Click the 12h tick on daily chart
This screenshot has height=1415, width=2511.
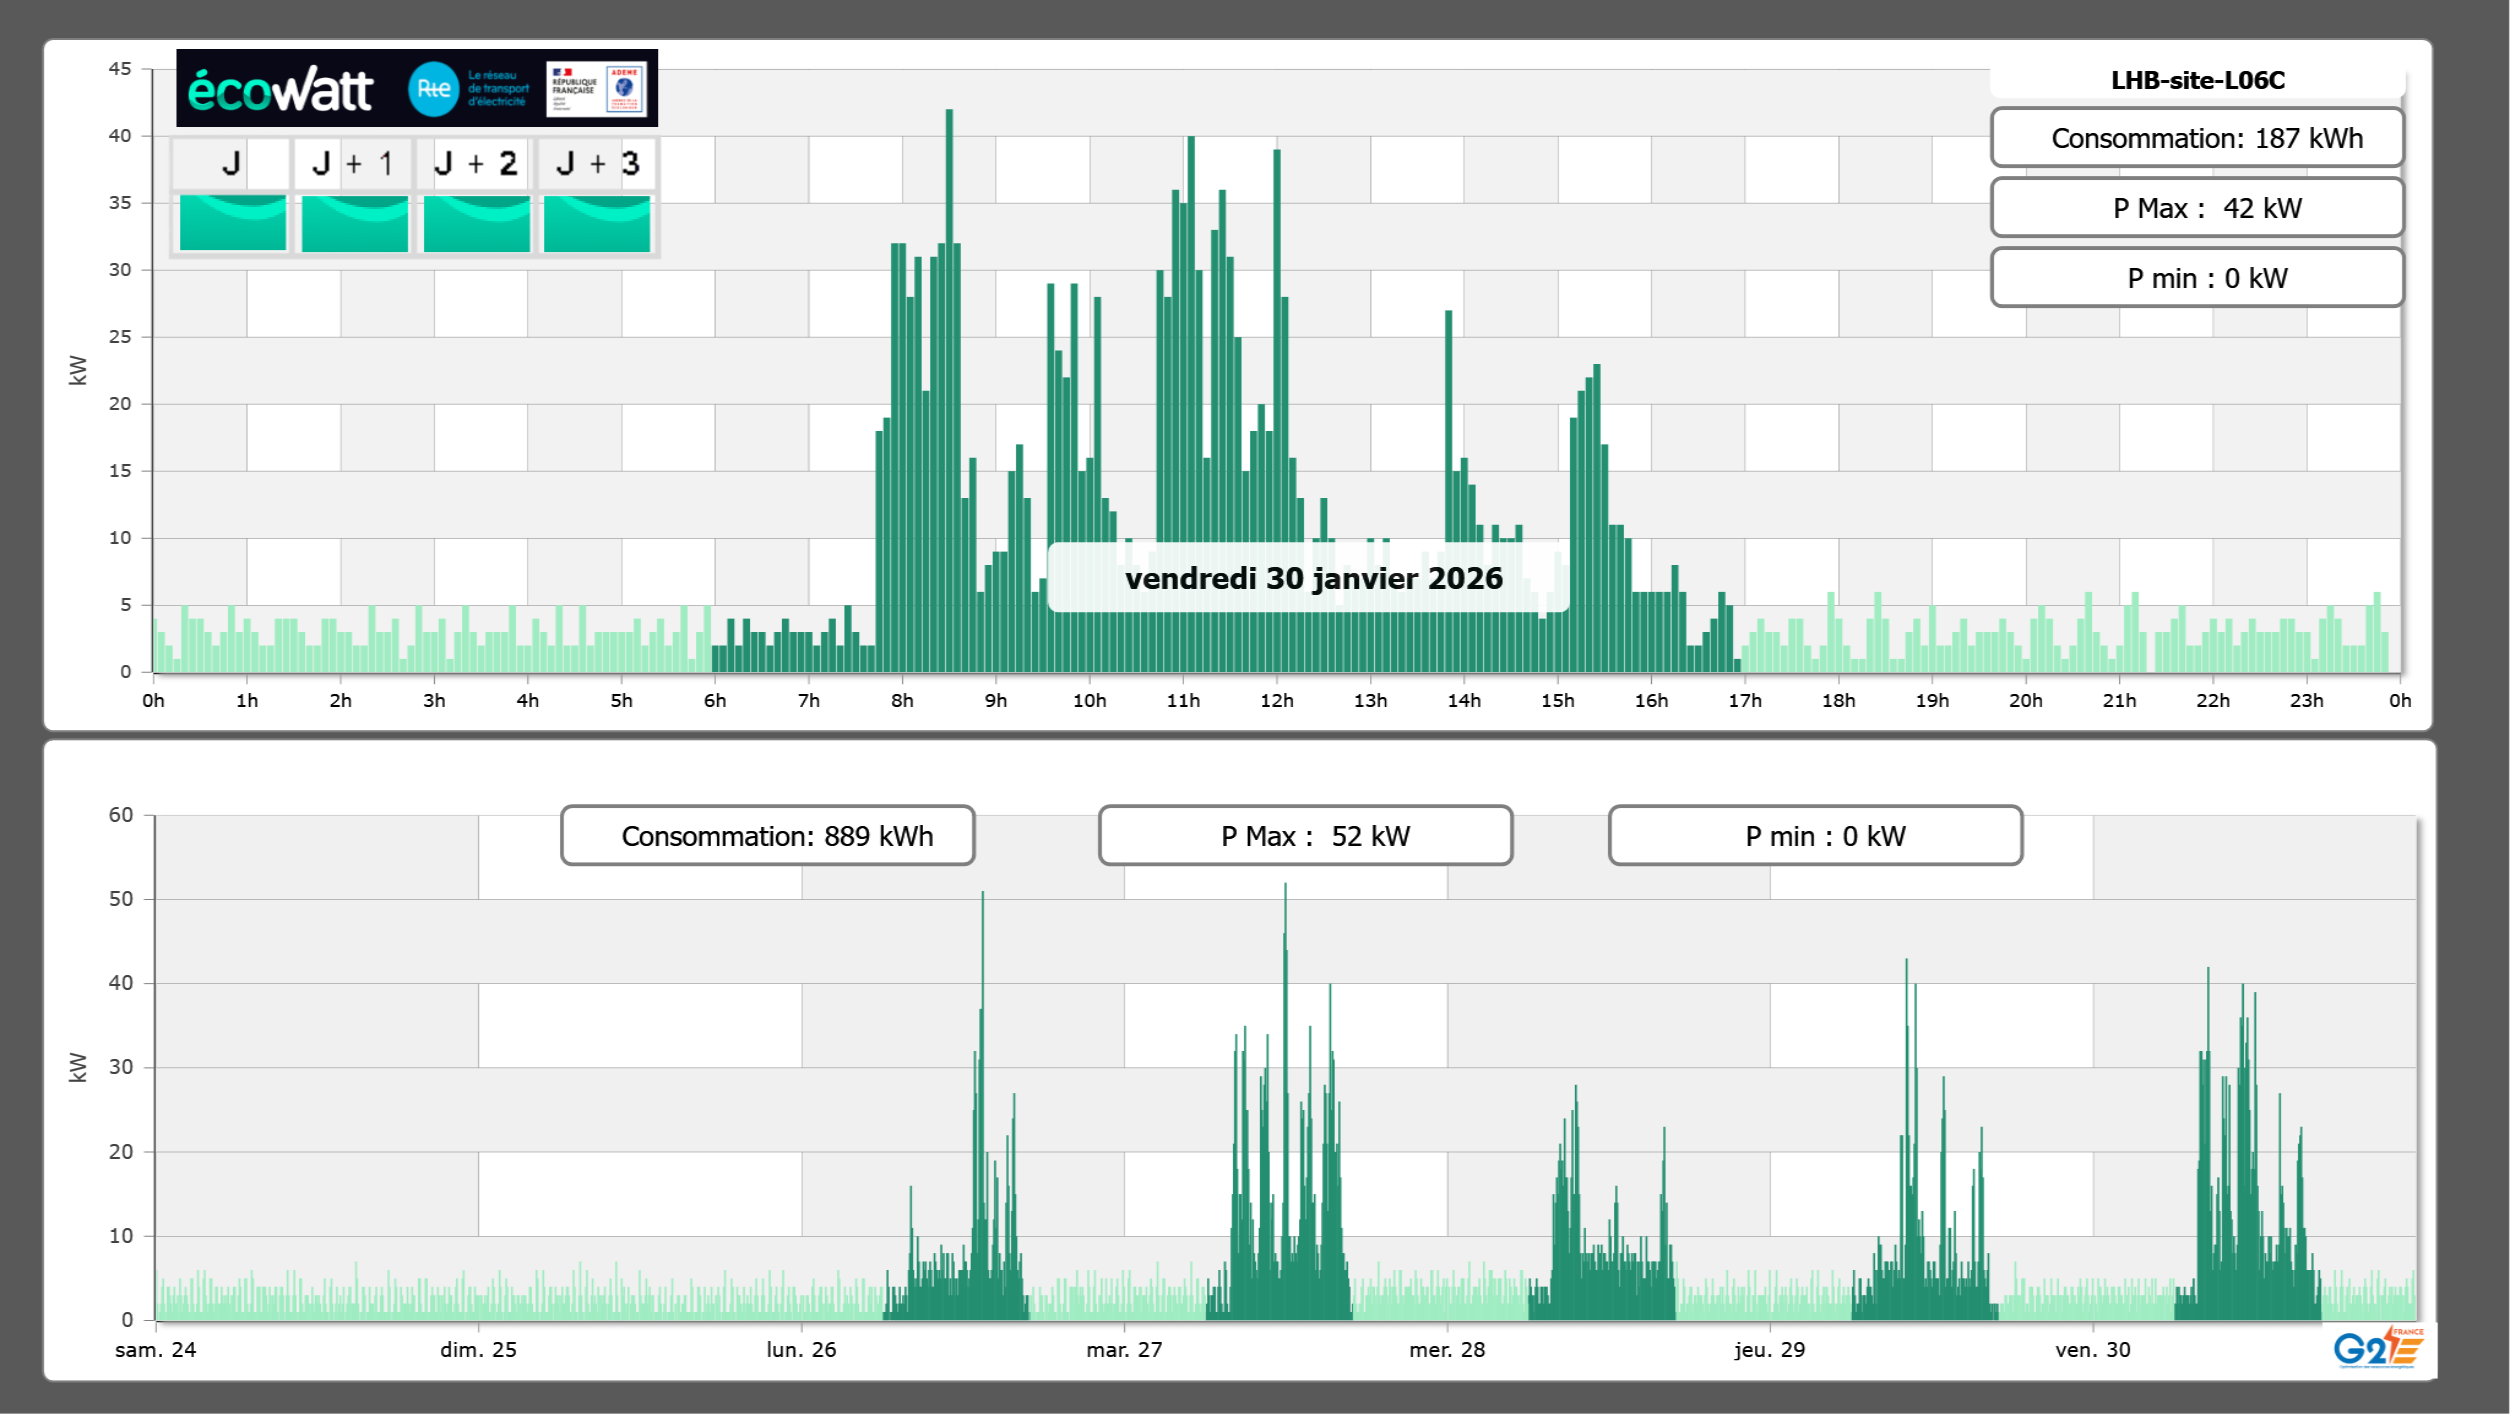(x=1276, y=701)
